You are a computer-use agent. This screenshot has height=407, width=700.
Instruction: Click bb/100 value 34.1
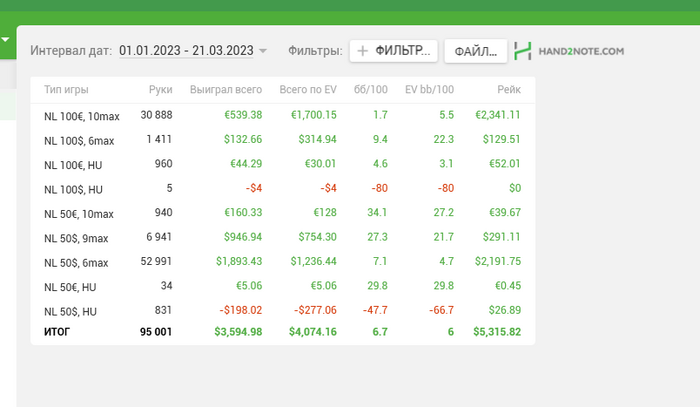(377, 212)
